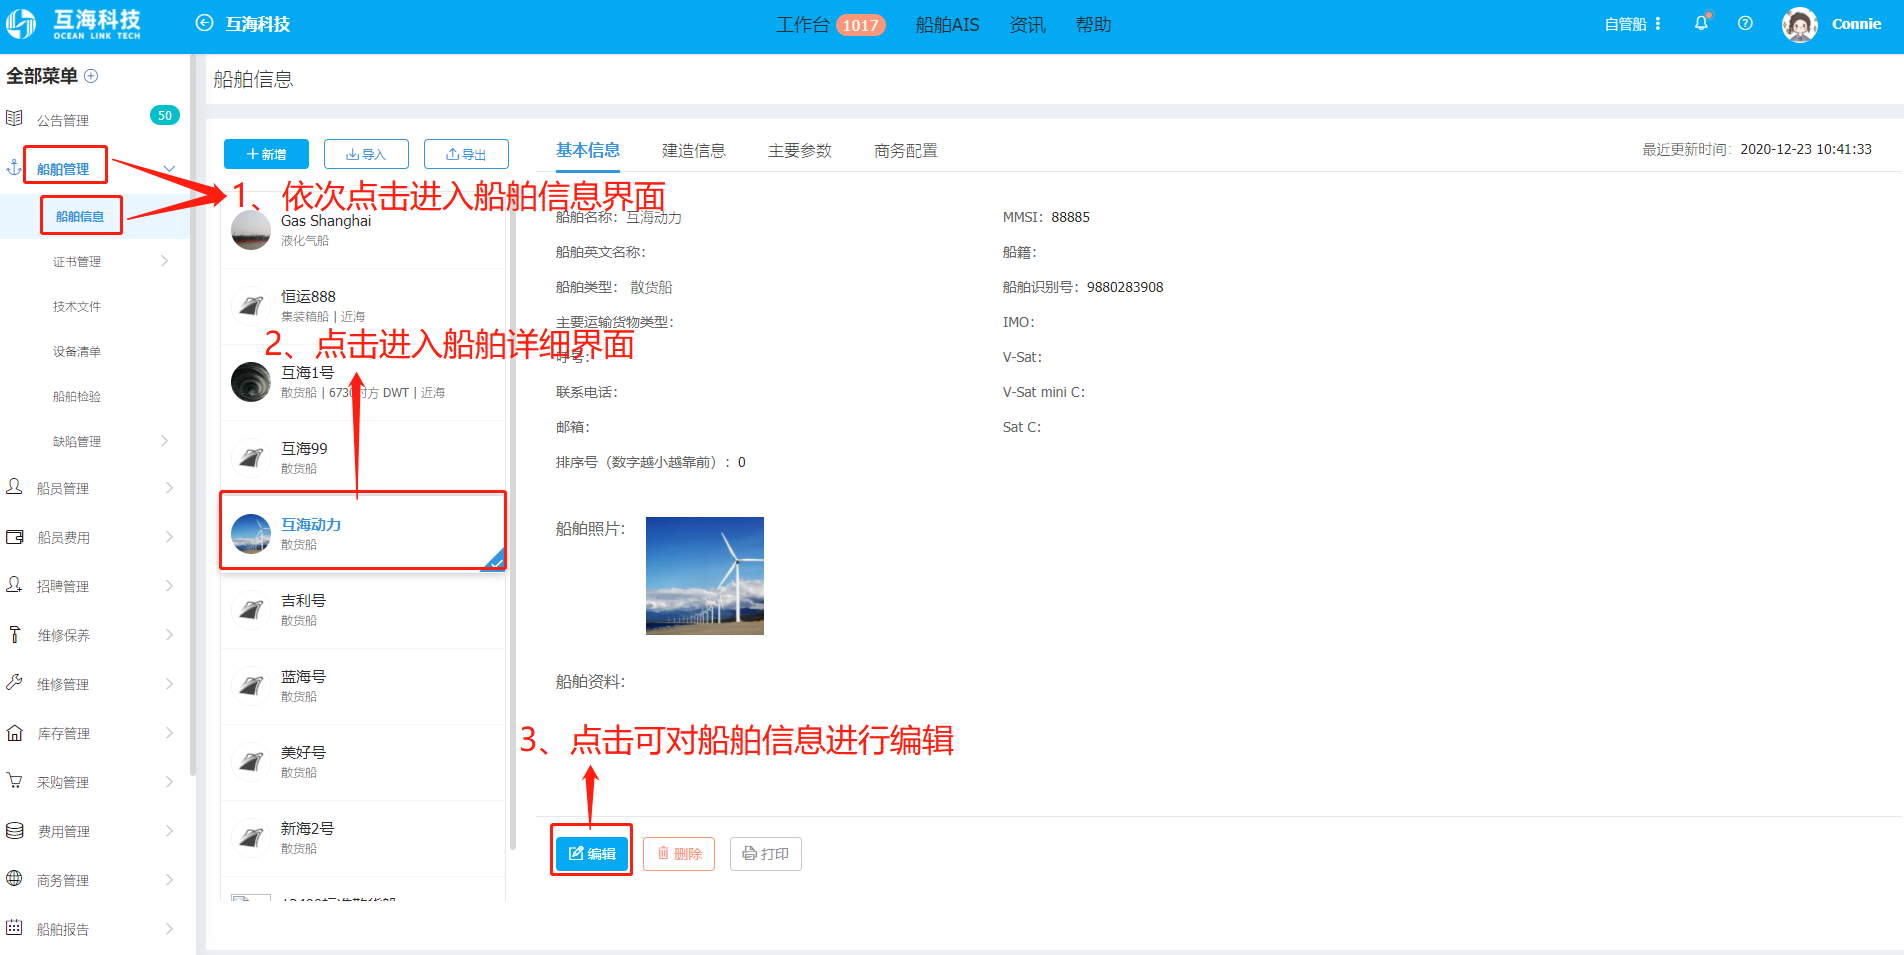This screenshot has width=1904, height=955.
Task: Click the back arrow icon beside 互海科技
Action: point(204,23)
